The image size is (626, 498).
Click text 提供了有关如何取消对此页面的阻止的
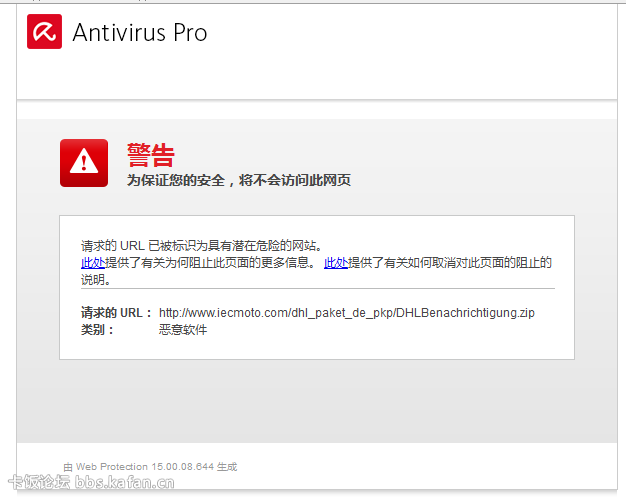pos(450,263)
